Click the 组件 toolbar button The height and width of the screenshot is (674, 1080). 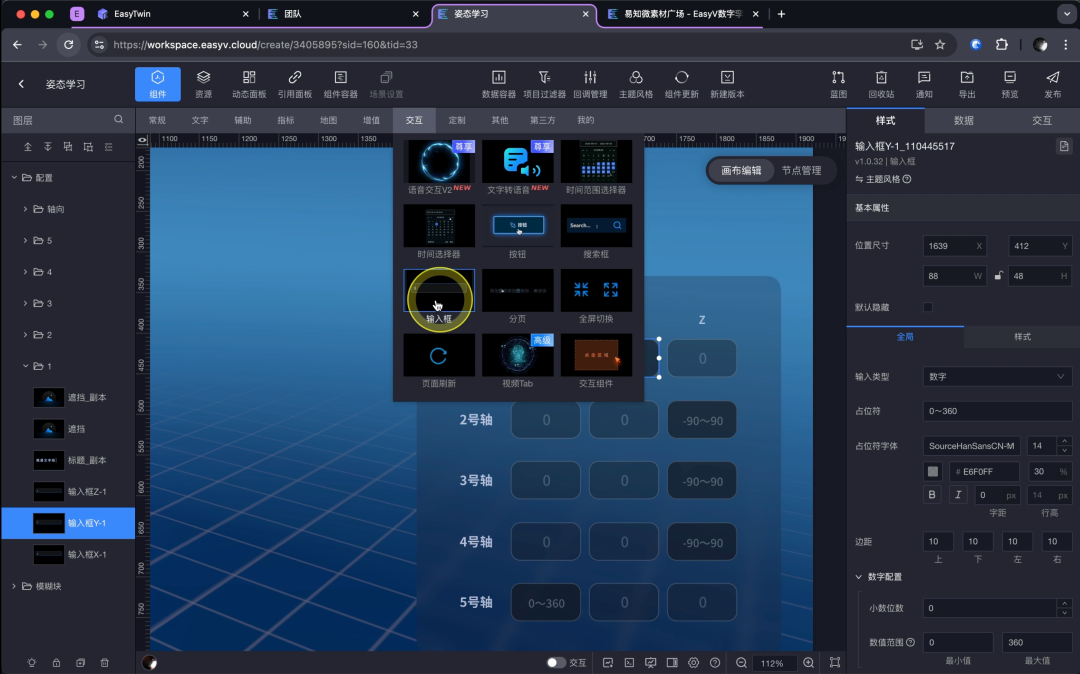(x=158, y=84)
